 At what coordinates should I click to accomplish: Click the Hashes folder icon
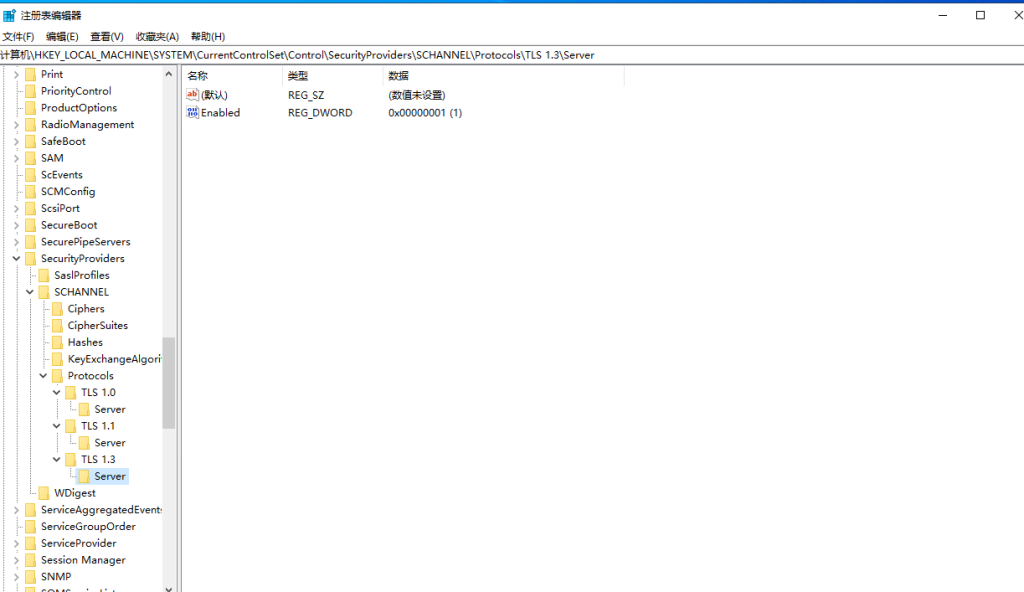point(57,342)
